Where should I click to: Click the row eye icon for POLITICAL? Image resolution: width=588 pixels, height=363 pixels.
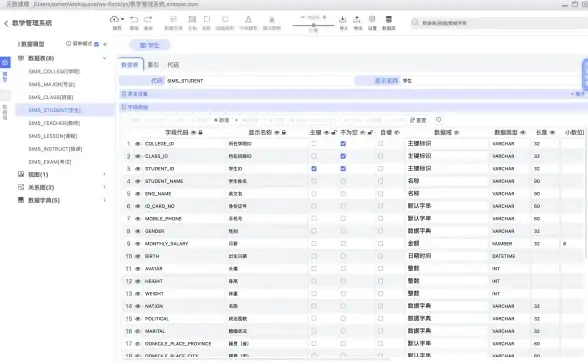(x=138, y=319)
